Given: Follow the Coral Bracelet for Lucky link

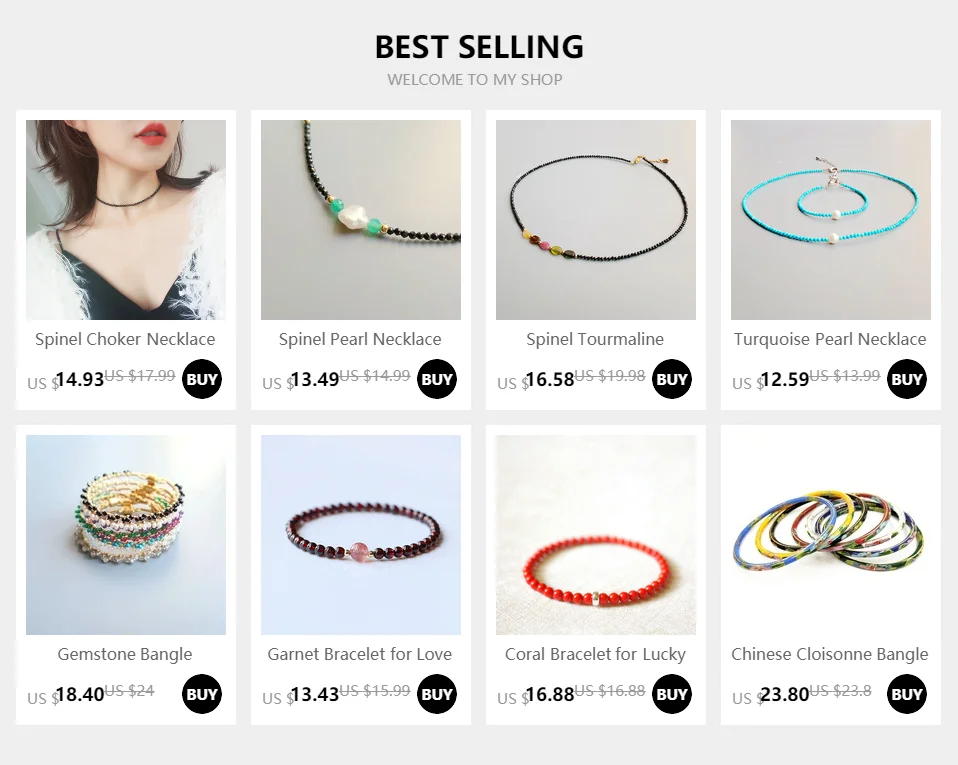Looking at the screenshot, I should pyautogui.click(x=595, y=654).
